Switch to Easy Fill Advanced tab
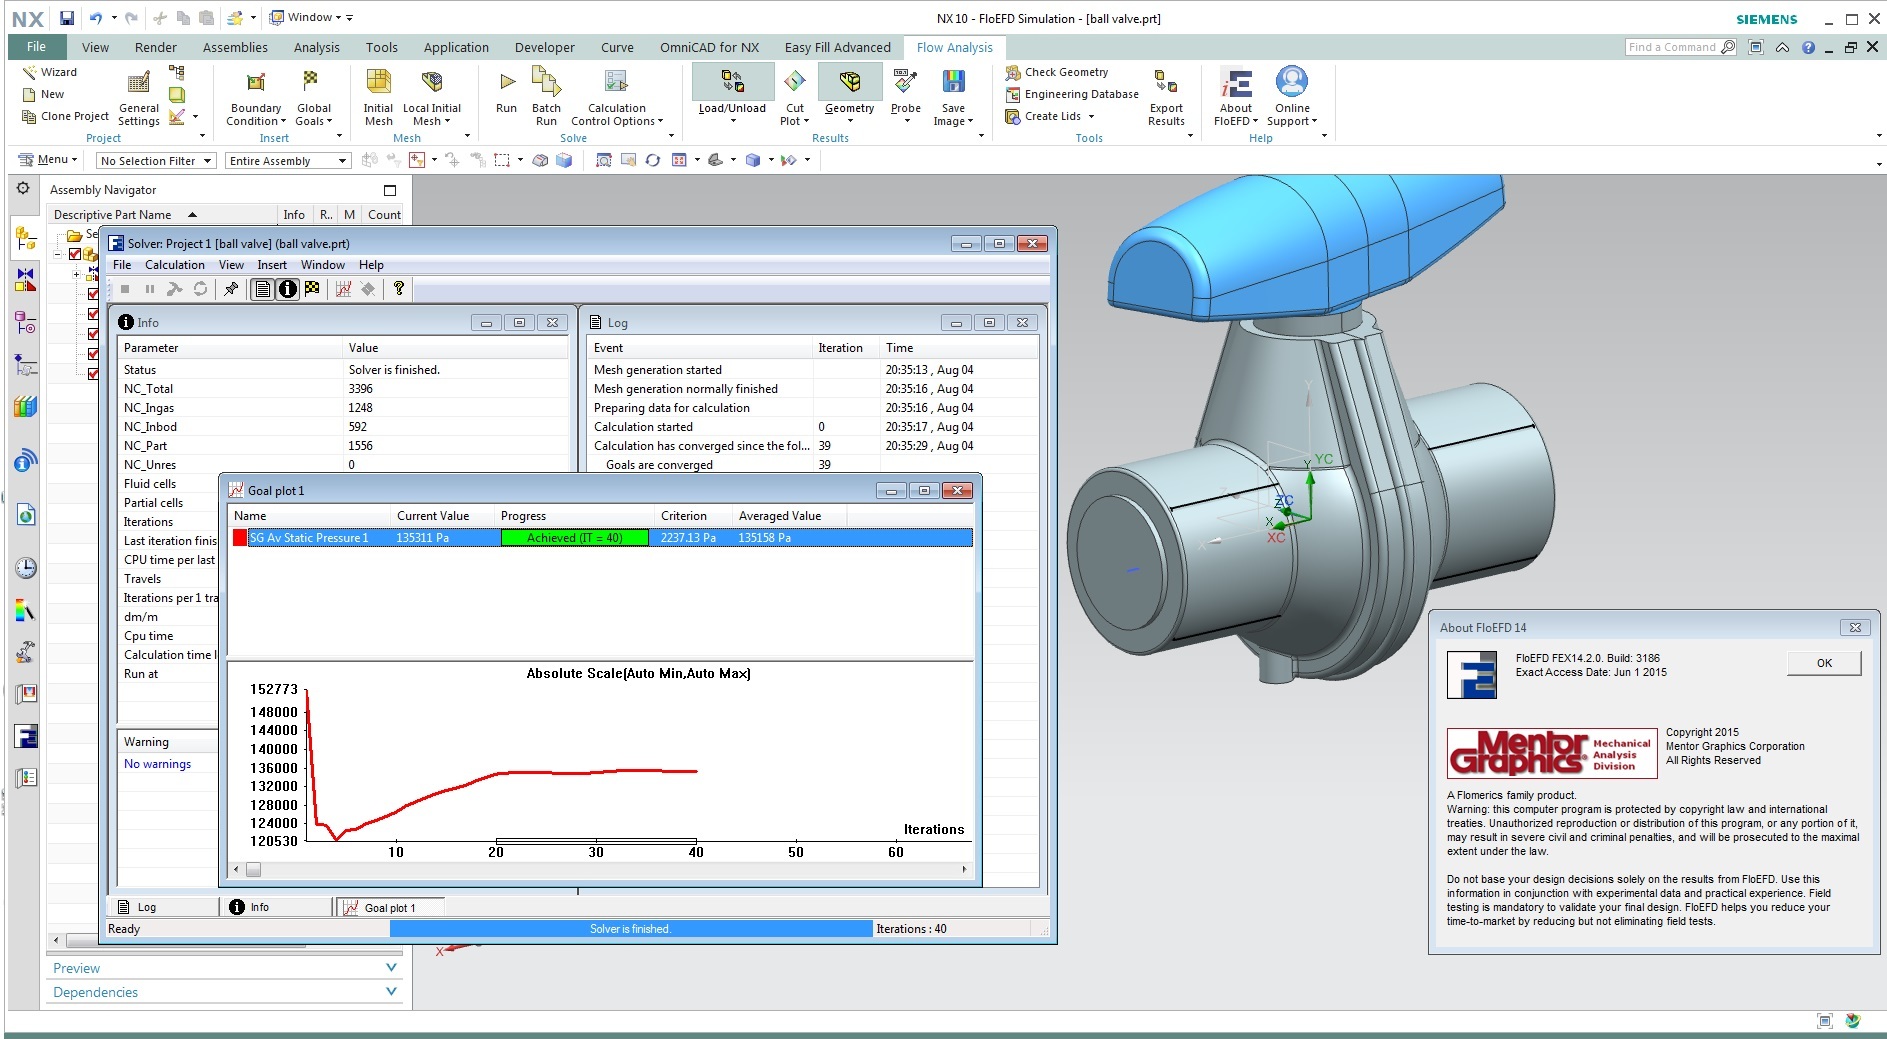Screen dimensions: 1887x1039 click(x=838, y=47)
